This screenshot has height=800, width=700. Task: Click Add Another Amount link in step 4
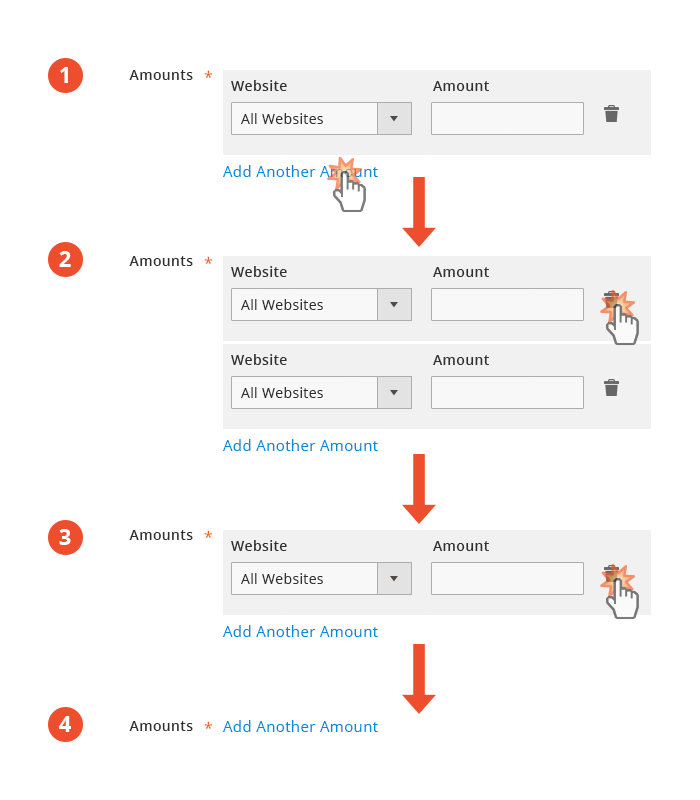pyautogui.click(x=300, y=727)
